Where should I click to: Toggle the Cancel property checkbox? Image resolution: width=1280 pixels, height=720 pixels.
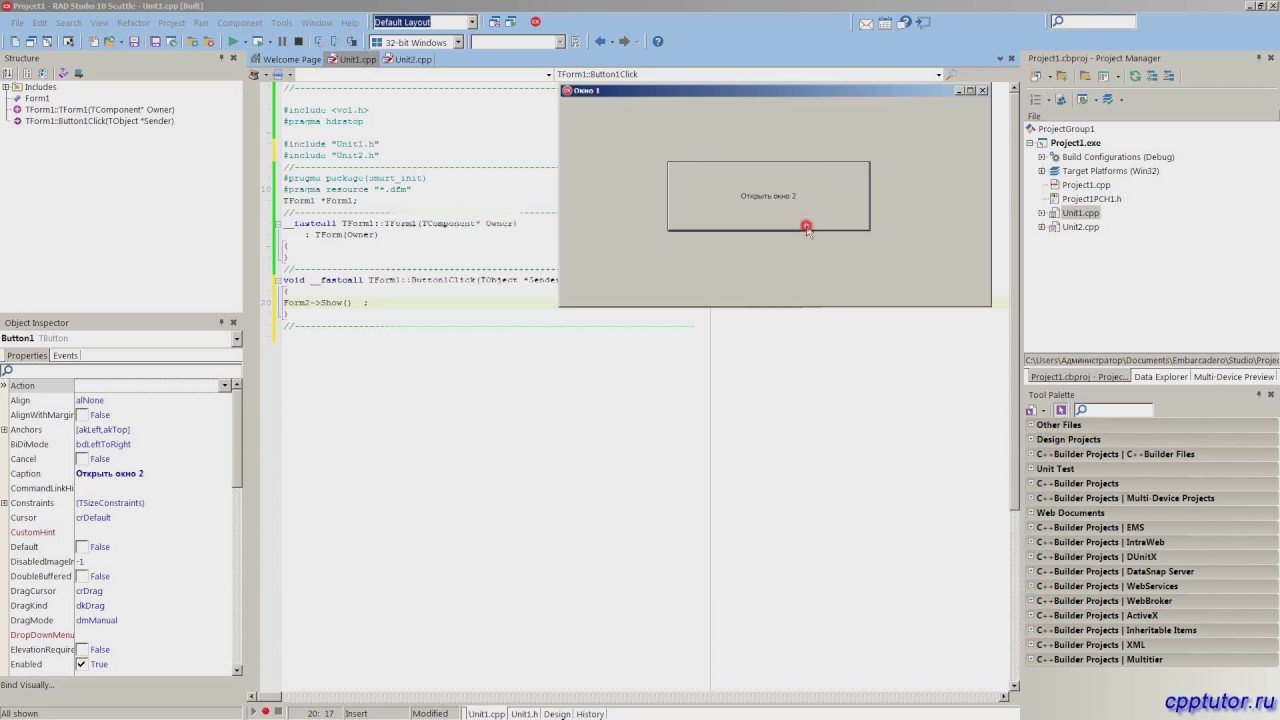(82, 459)
